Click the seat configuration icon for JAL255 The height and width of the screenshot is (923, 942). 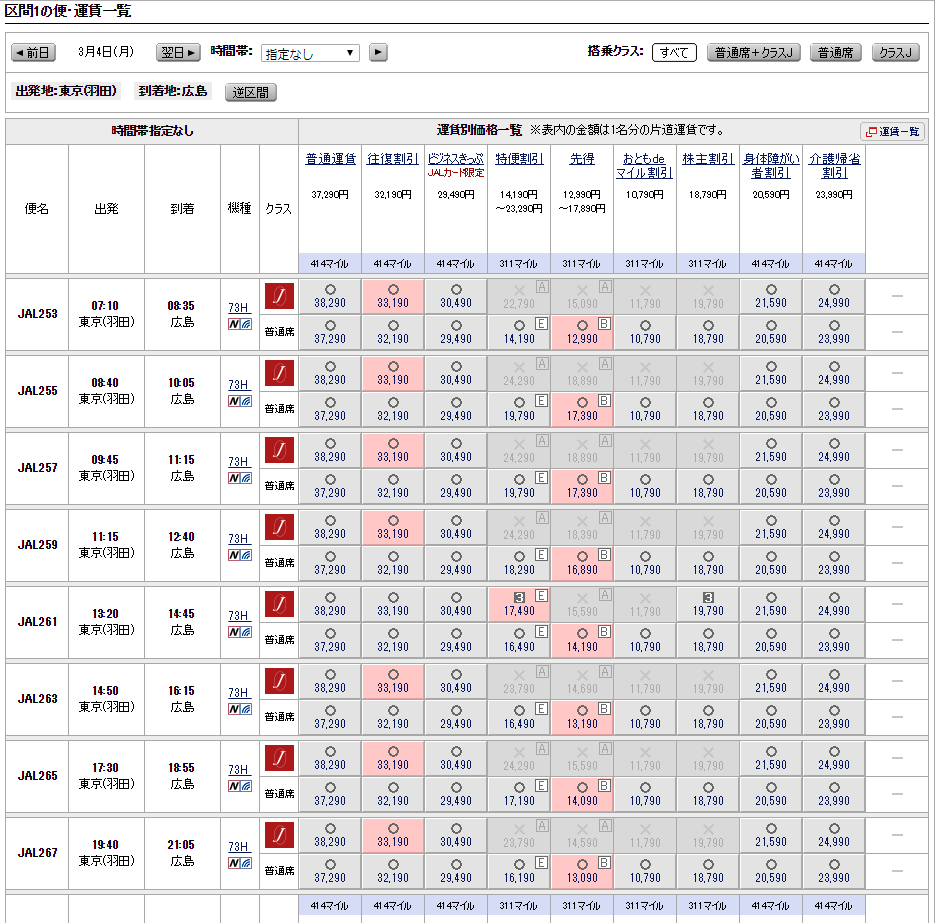coord(240,401)
